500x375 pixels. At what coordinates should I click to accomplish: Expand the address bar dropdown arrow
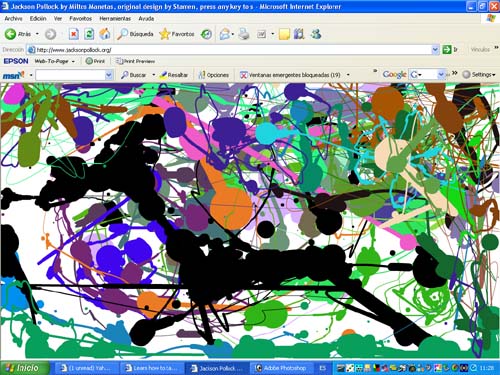[435, 50]
